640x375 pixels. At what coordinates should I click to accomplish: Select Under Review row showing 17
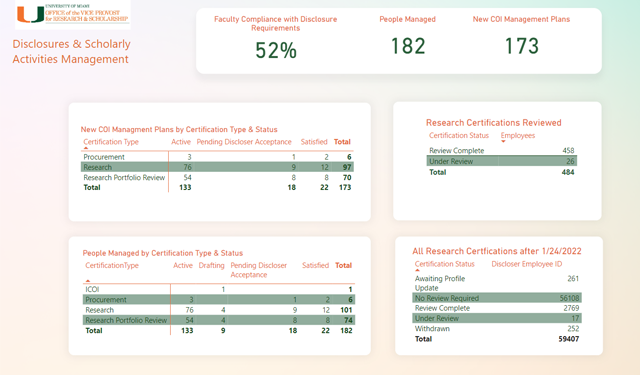pyautogui.click(x=497, y=318)
